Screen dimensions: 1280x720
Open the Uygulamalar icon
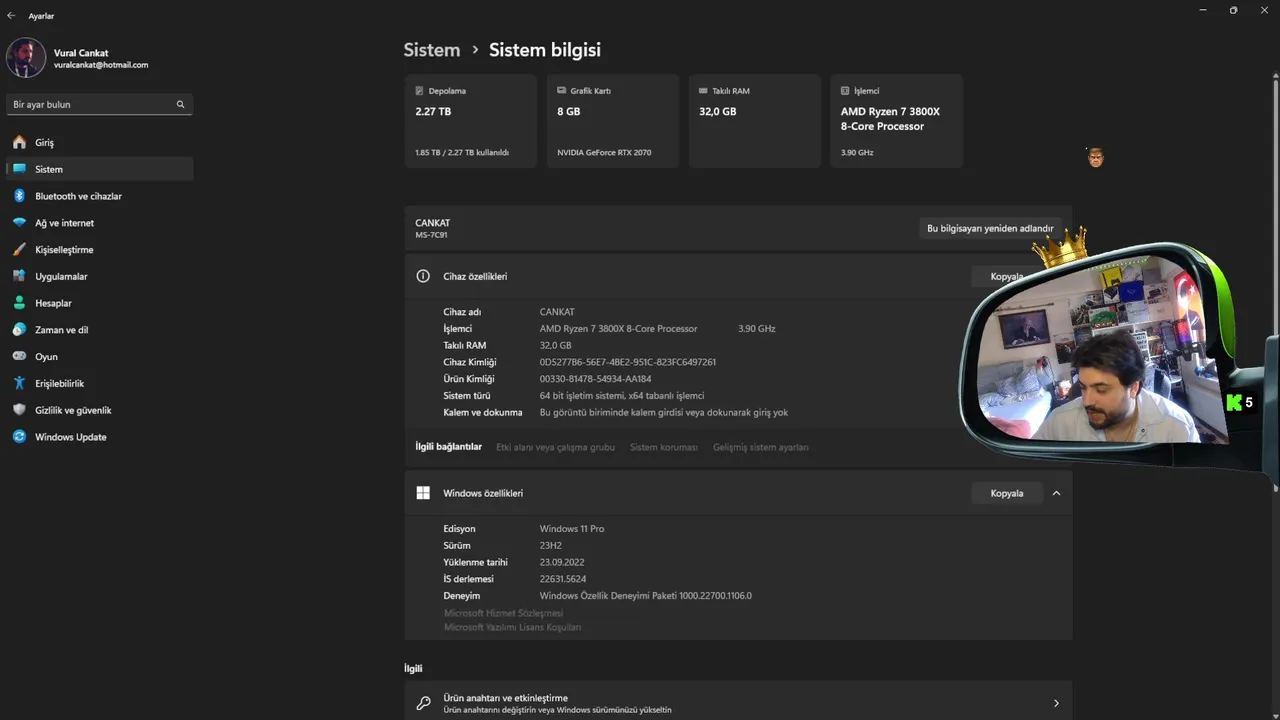(19, 276)
